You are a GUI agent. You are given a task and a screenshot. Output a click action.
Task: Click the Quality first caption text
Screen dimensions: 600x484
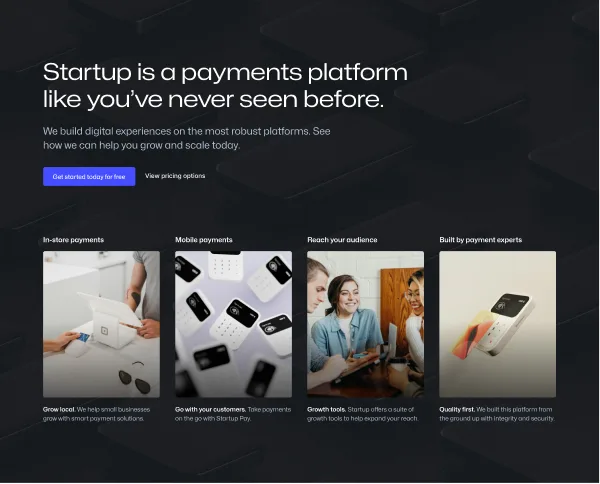click(497, 414)
